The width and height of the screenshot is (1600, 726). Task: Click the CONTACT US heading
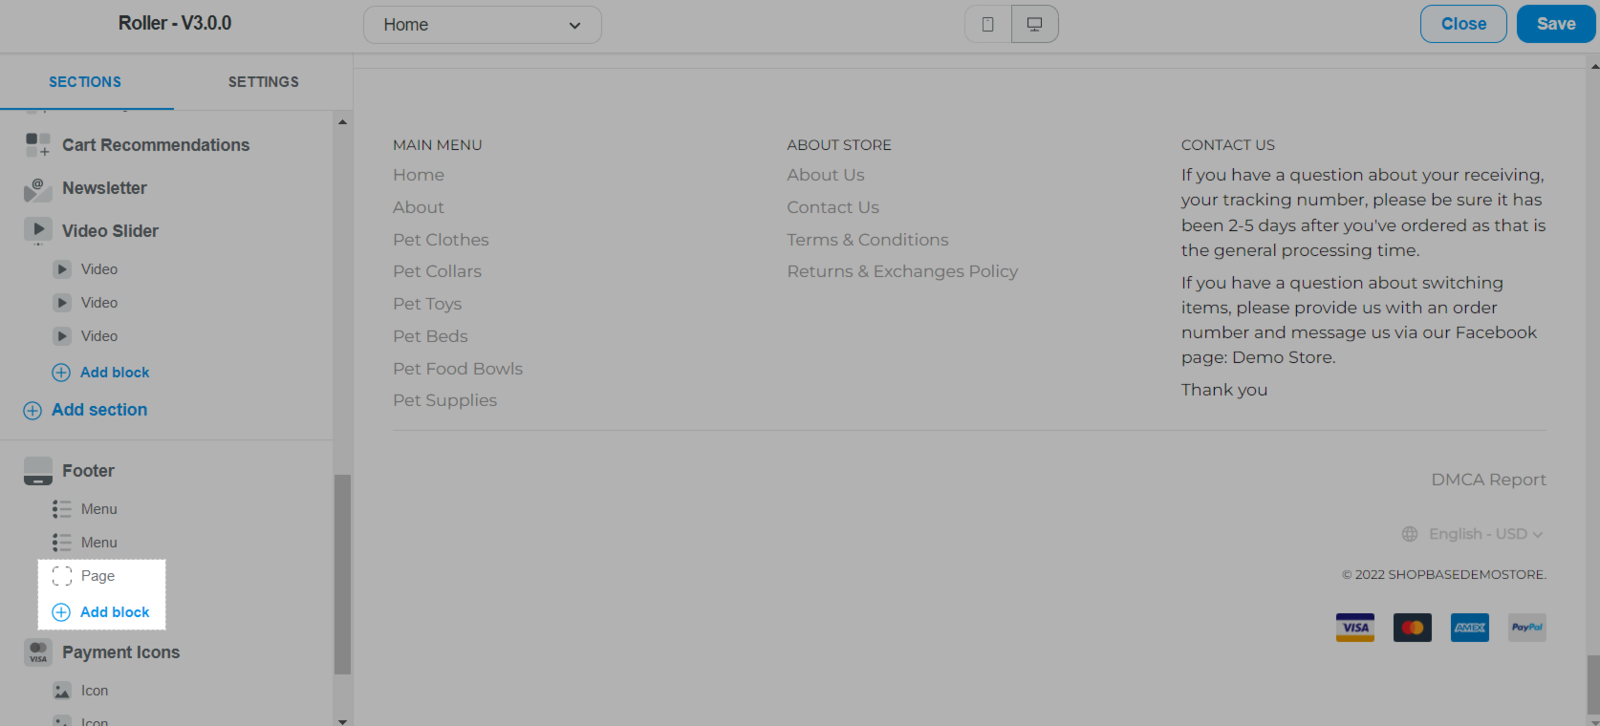pos(1228,145)
